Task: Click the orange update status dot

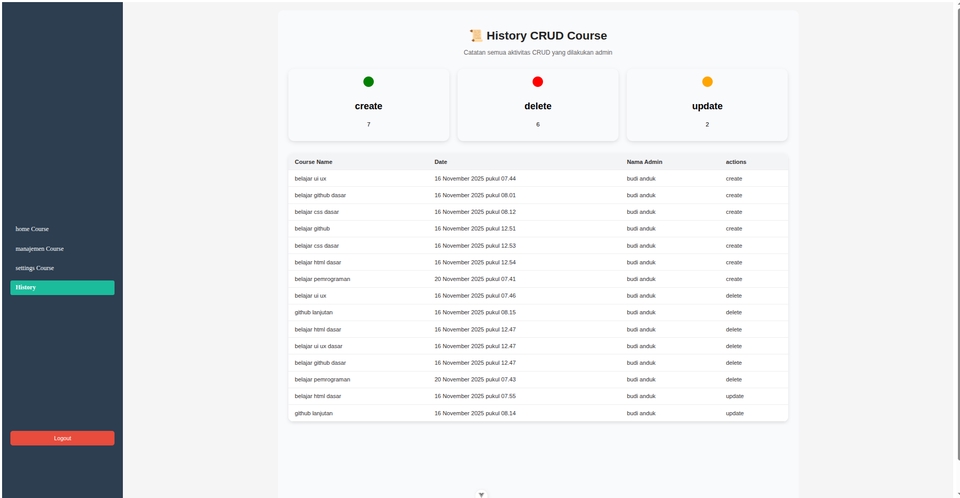Action: coord(707,82)
